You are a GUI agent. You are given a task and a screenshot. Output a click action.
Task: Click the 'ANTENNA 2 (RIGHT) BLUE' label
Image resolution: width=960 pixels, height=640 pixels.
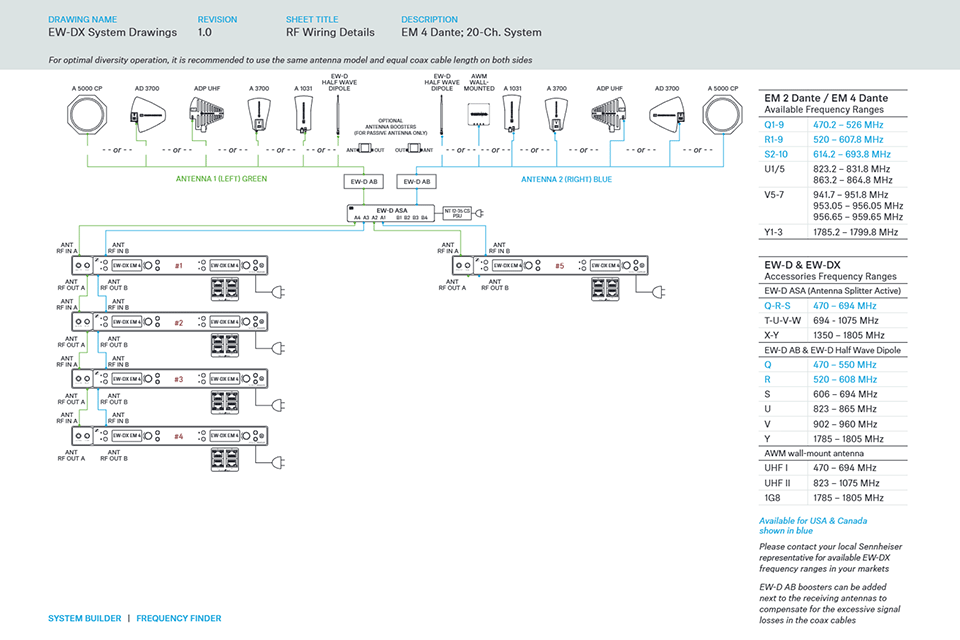coord(566,179)
